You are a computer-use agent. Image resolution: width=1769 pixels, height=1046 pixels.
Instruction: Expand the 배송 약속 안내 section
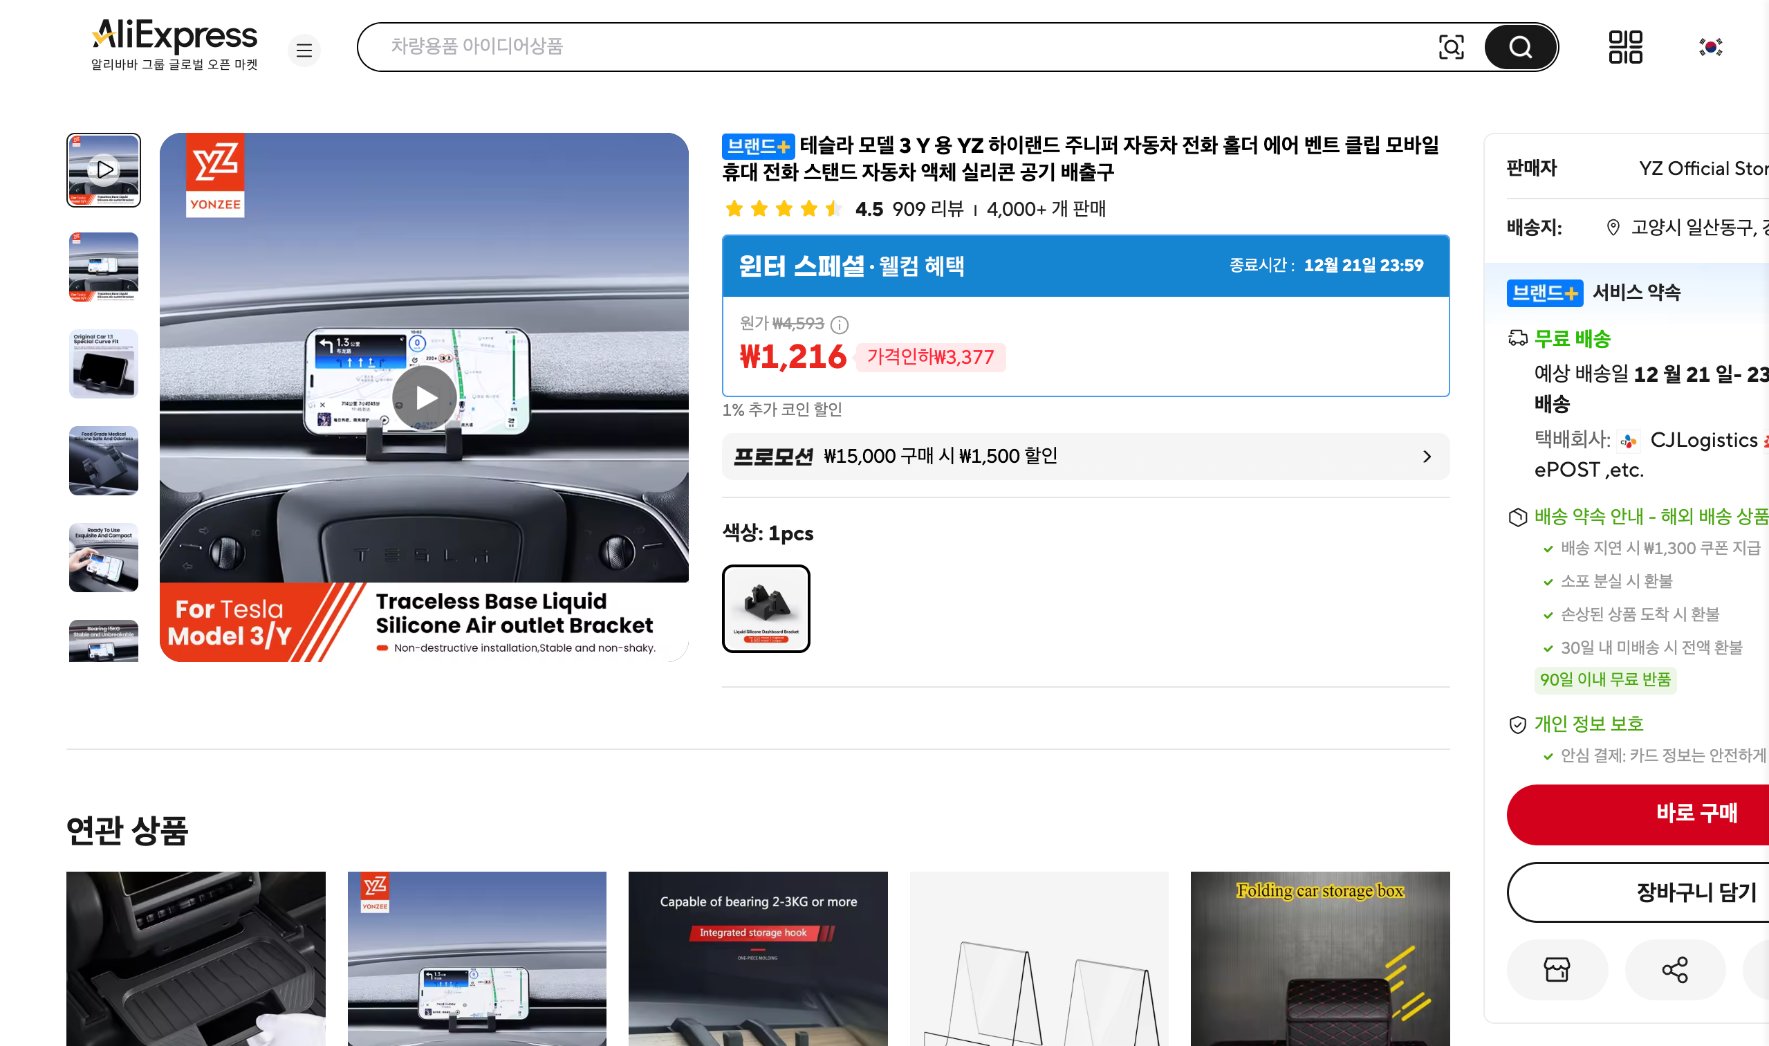[1638, 518]
